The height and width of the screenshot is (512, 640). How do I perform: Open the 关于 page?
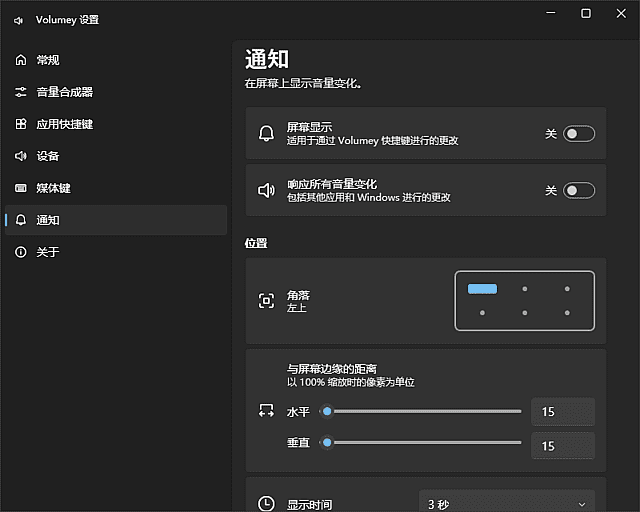116,252
